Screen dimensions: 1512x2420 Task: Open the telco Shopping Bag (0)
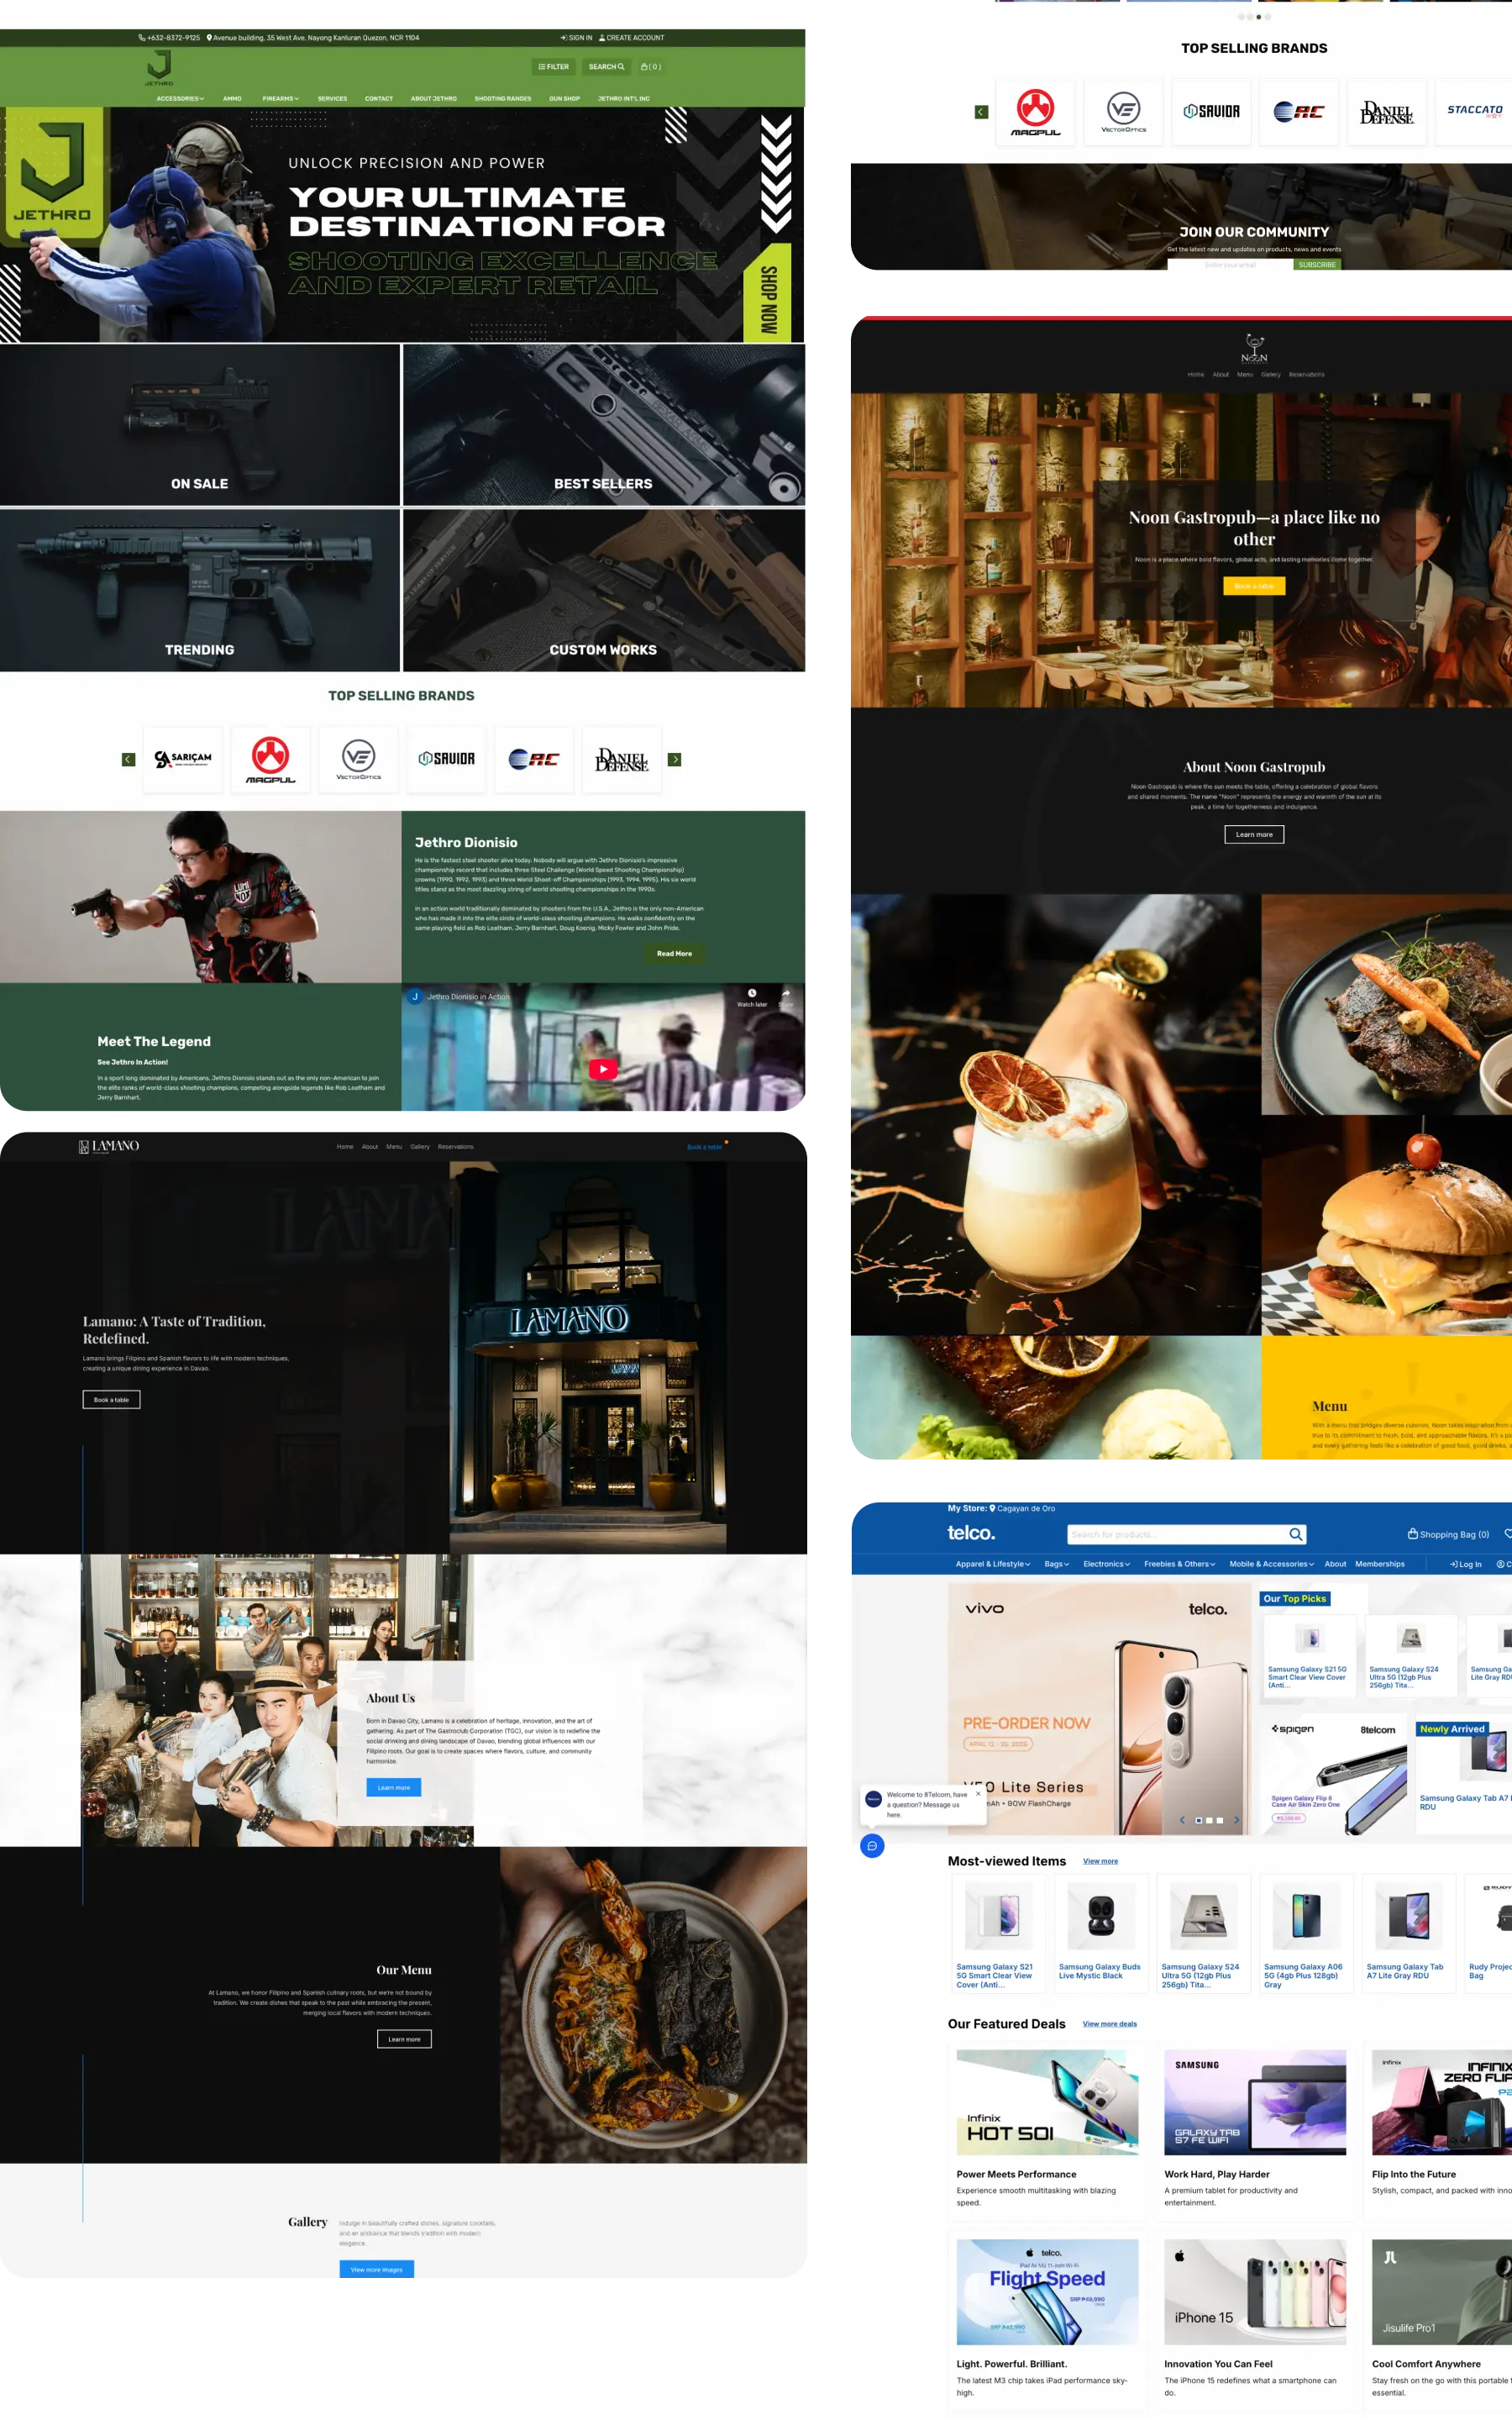(x=1448, y=1534)
